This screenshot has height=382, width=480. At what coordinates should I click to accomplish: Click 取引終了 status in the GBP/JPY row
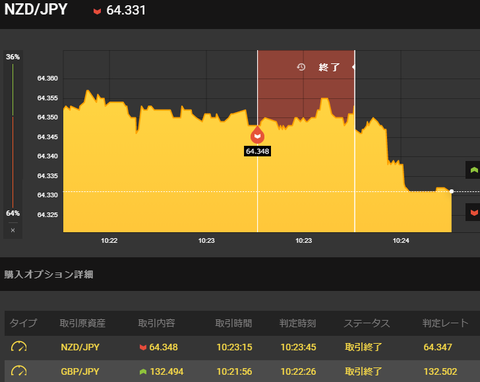(x=363, y=372)
